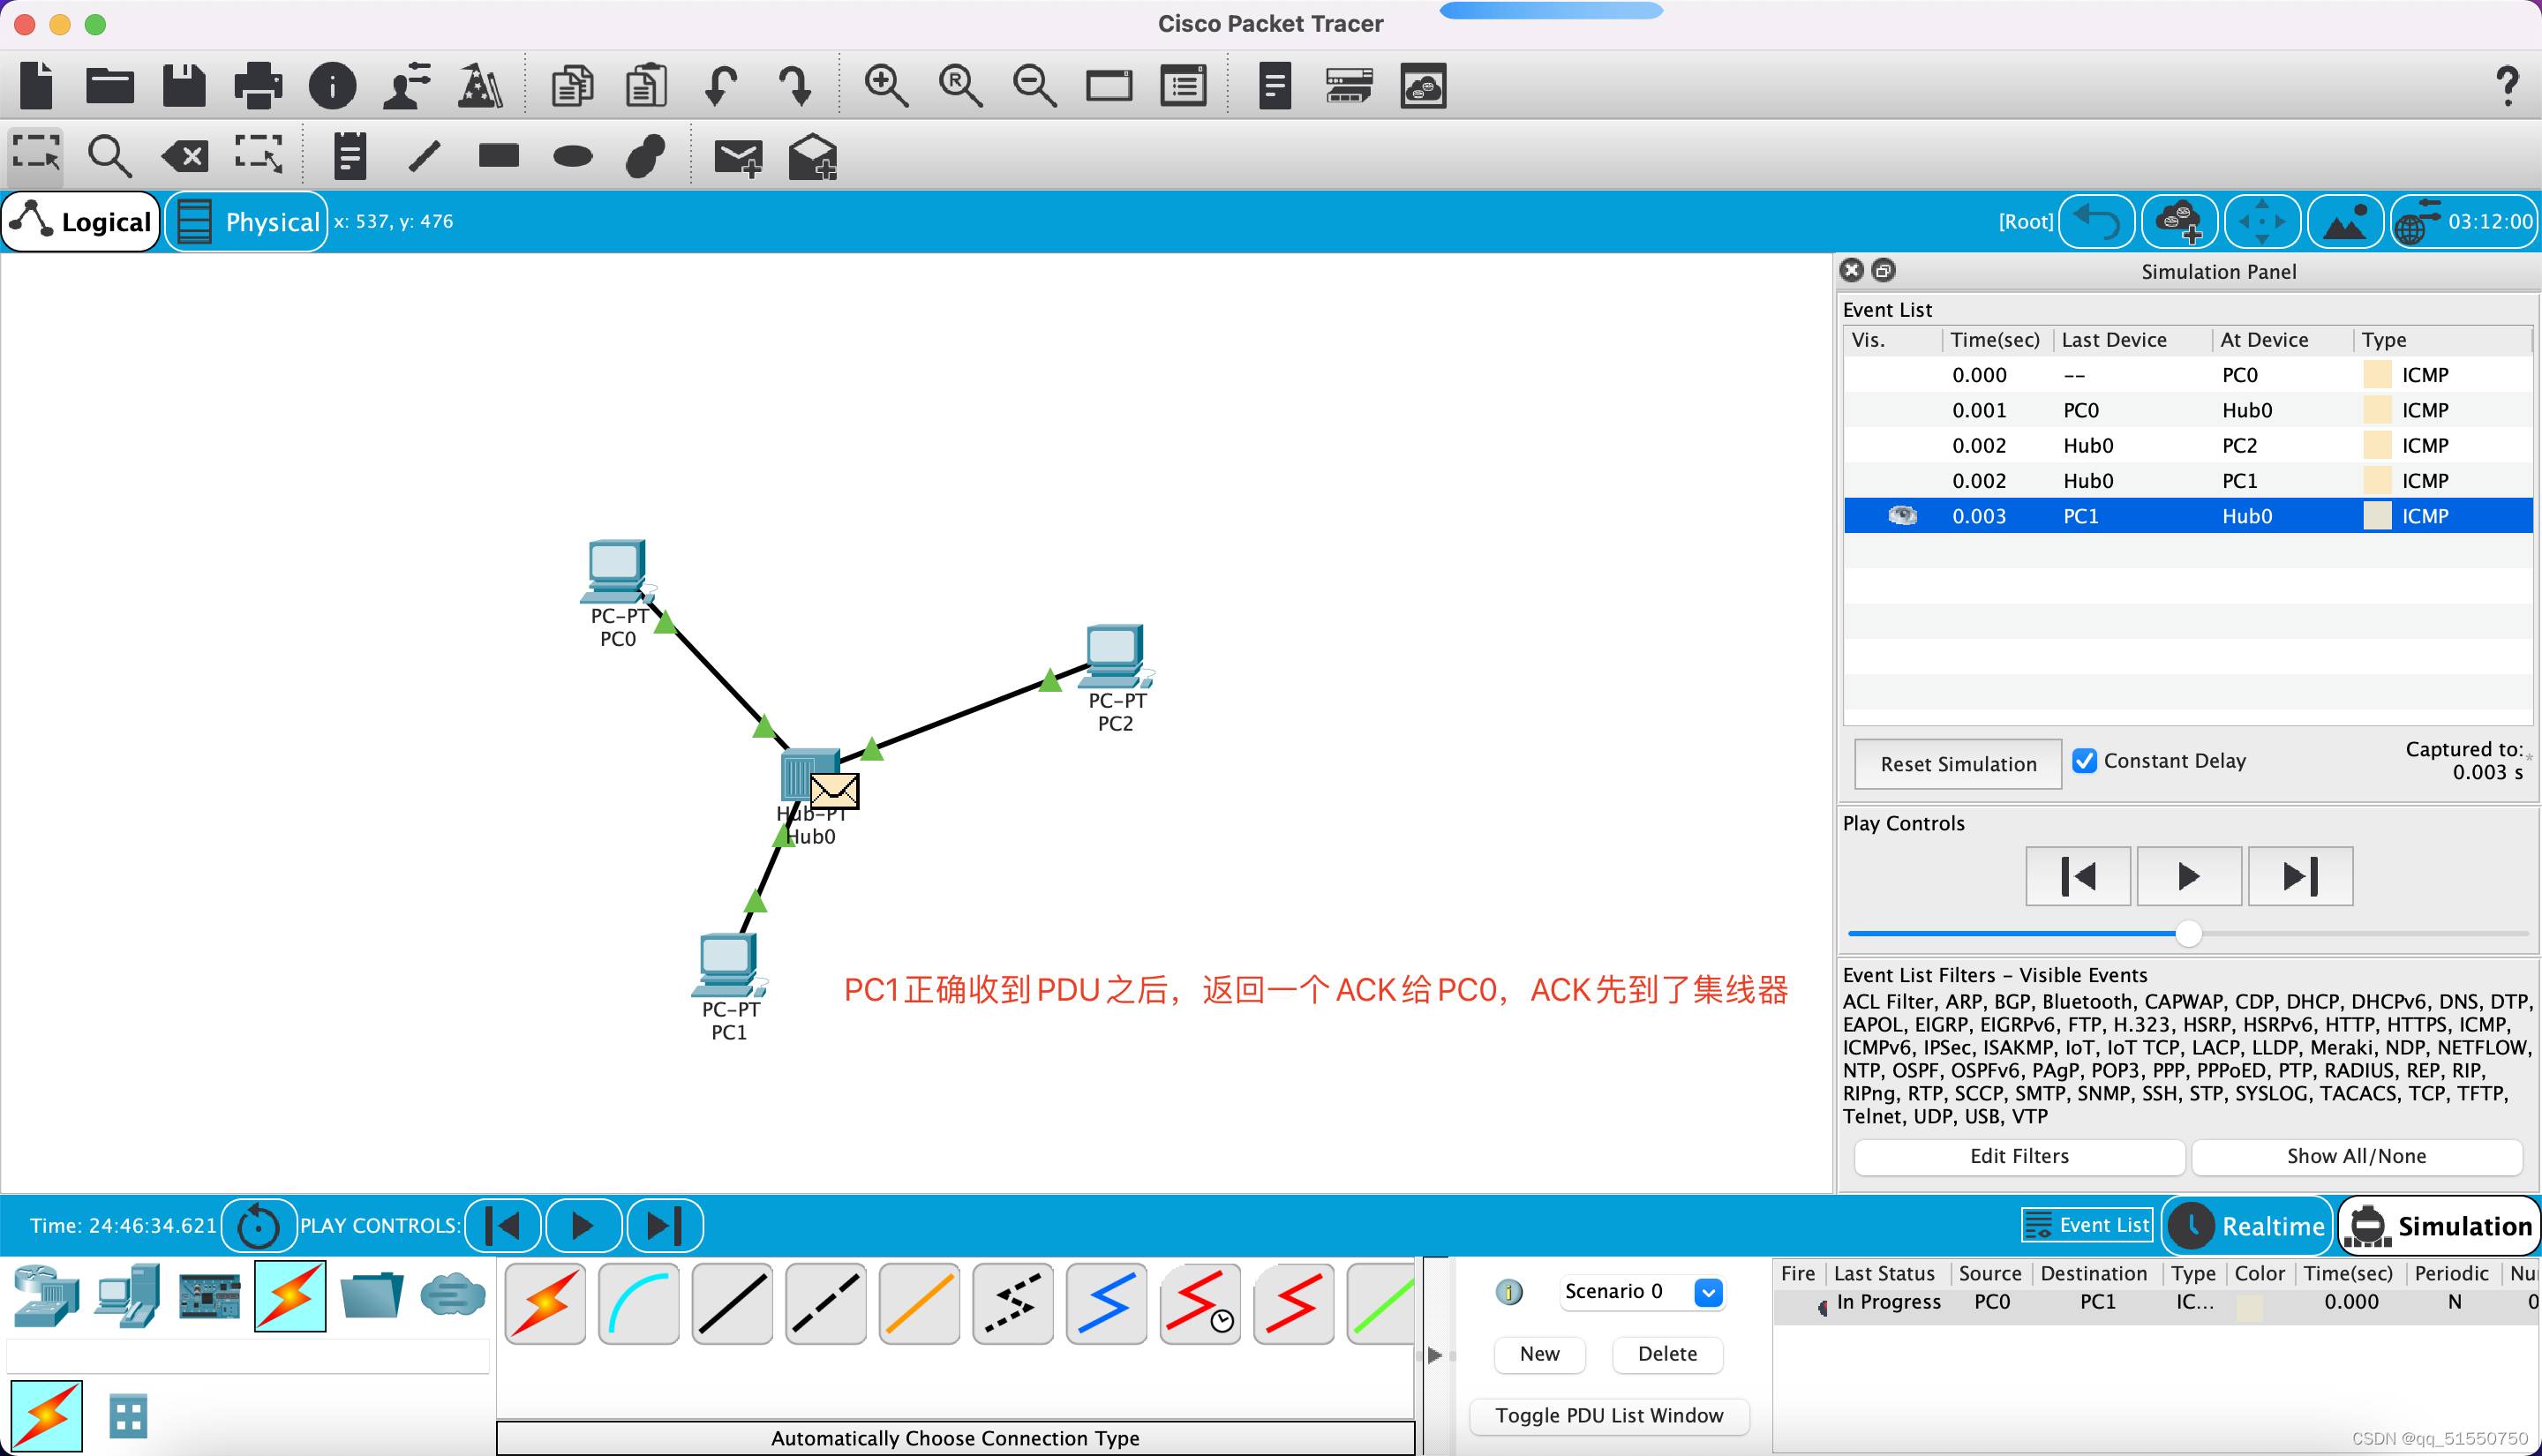The width and height of the screenshot is (2542, 1456).
Task: Open the help question mark icon
Action: 2508,86
